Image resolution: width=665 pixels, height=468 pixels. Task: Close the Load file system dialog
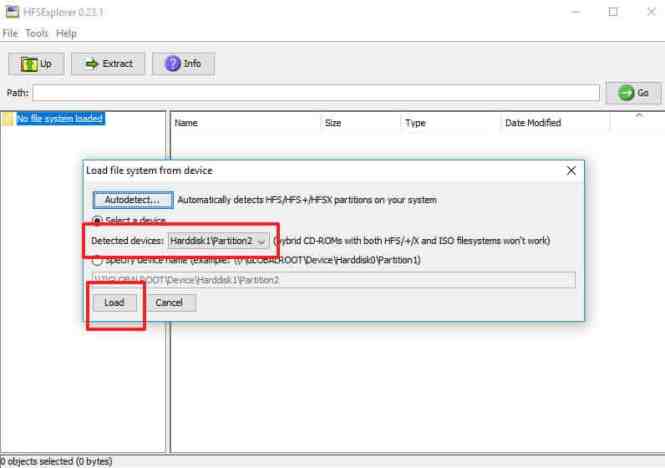tap(571, 171)
